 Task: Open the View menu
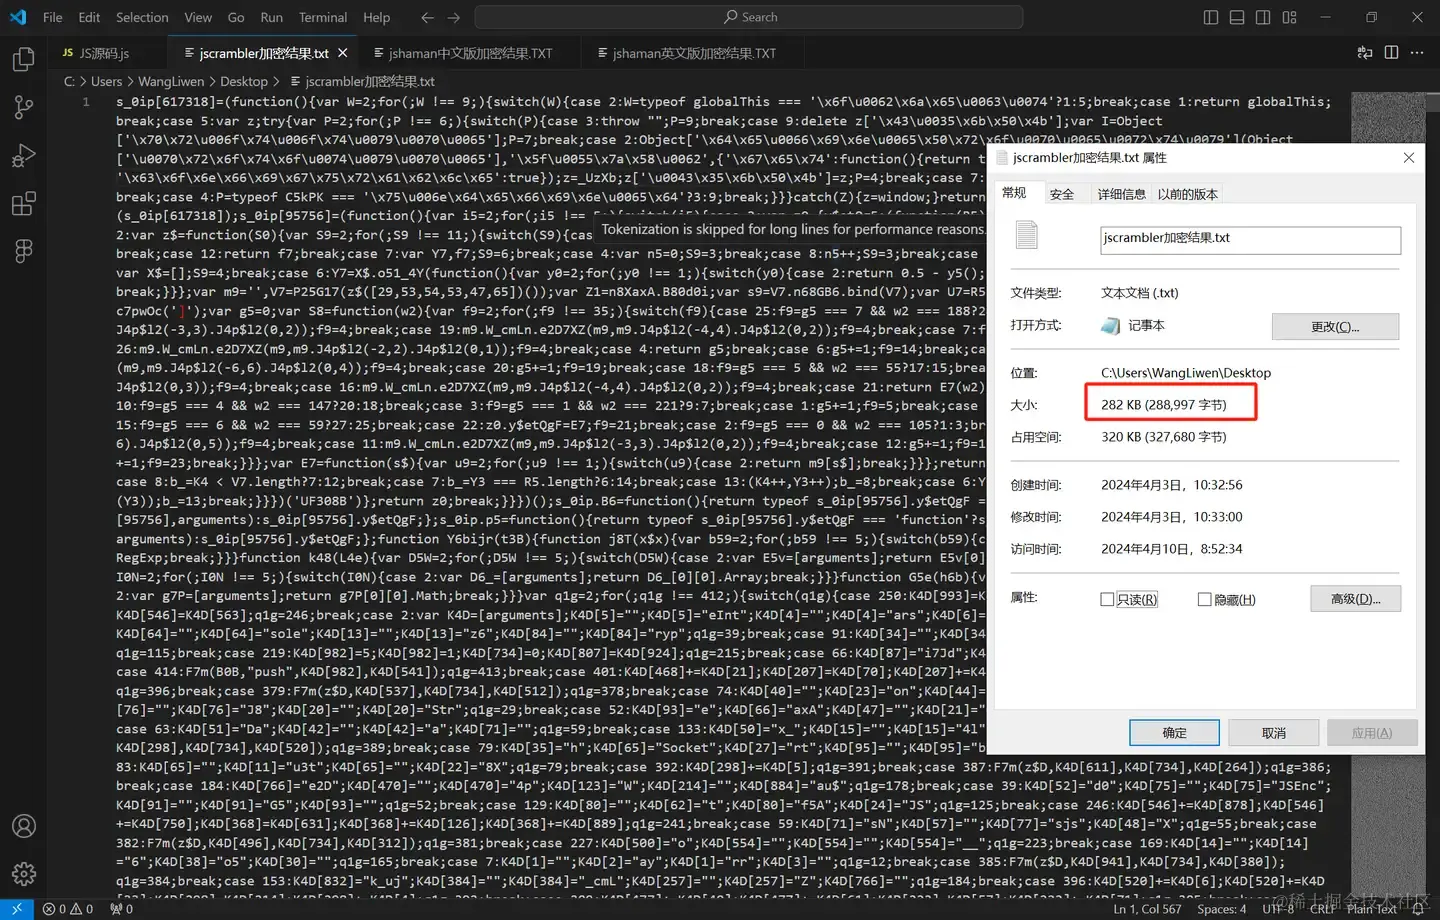[x=198, y=17]
